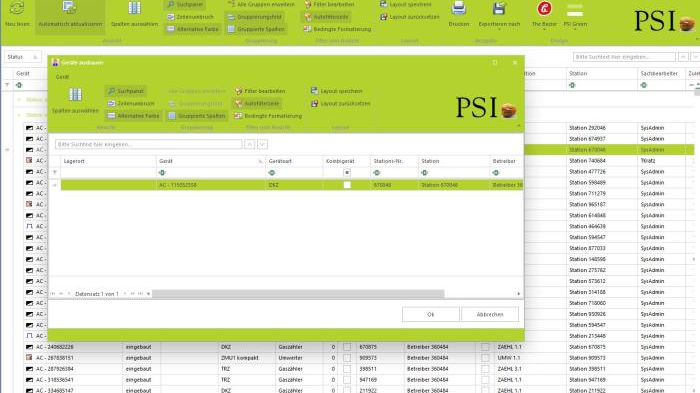Toggle Alternative Farbe in dialog ribbon
Image resolution: width=700 pixels, height=393 pixels.
tap(133, 116)
